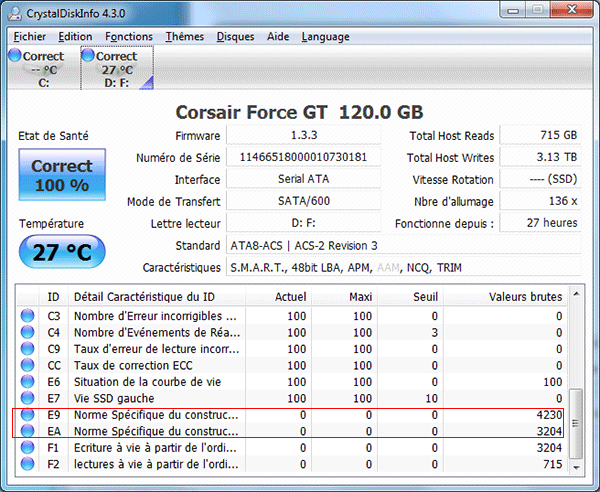This screenshot has width=600, height=492.
Task: Click the Actuel column header
Action: tap(278, 297)
